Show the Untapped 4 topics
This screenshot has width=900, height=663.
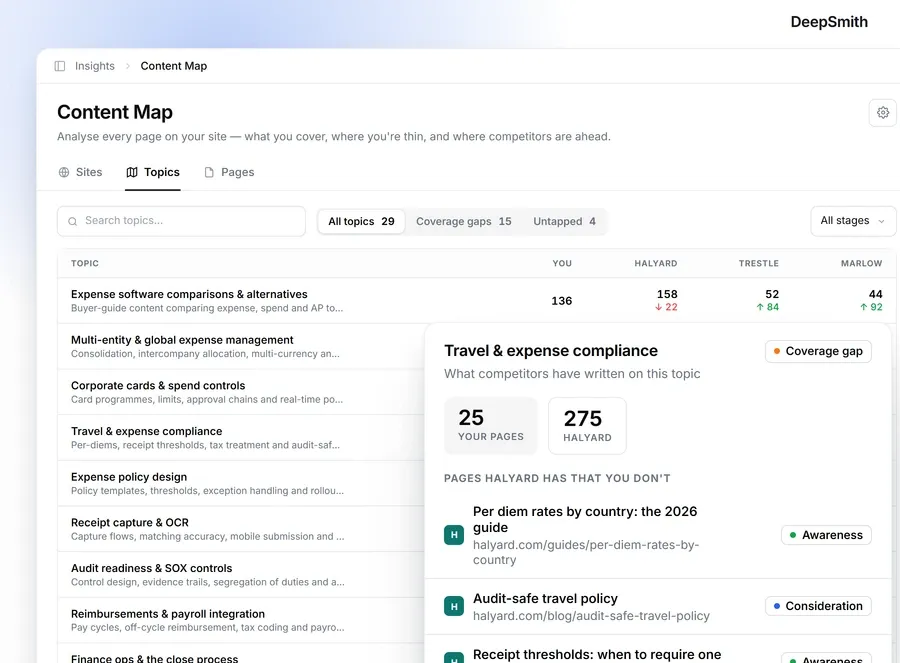tap(564, 222)
